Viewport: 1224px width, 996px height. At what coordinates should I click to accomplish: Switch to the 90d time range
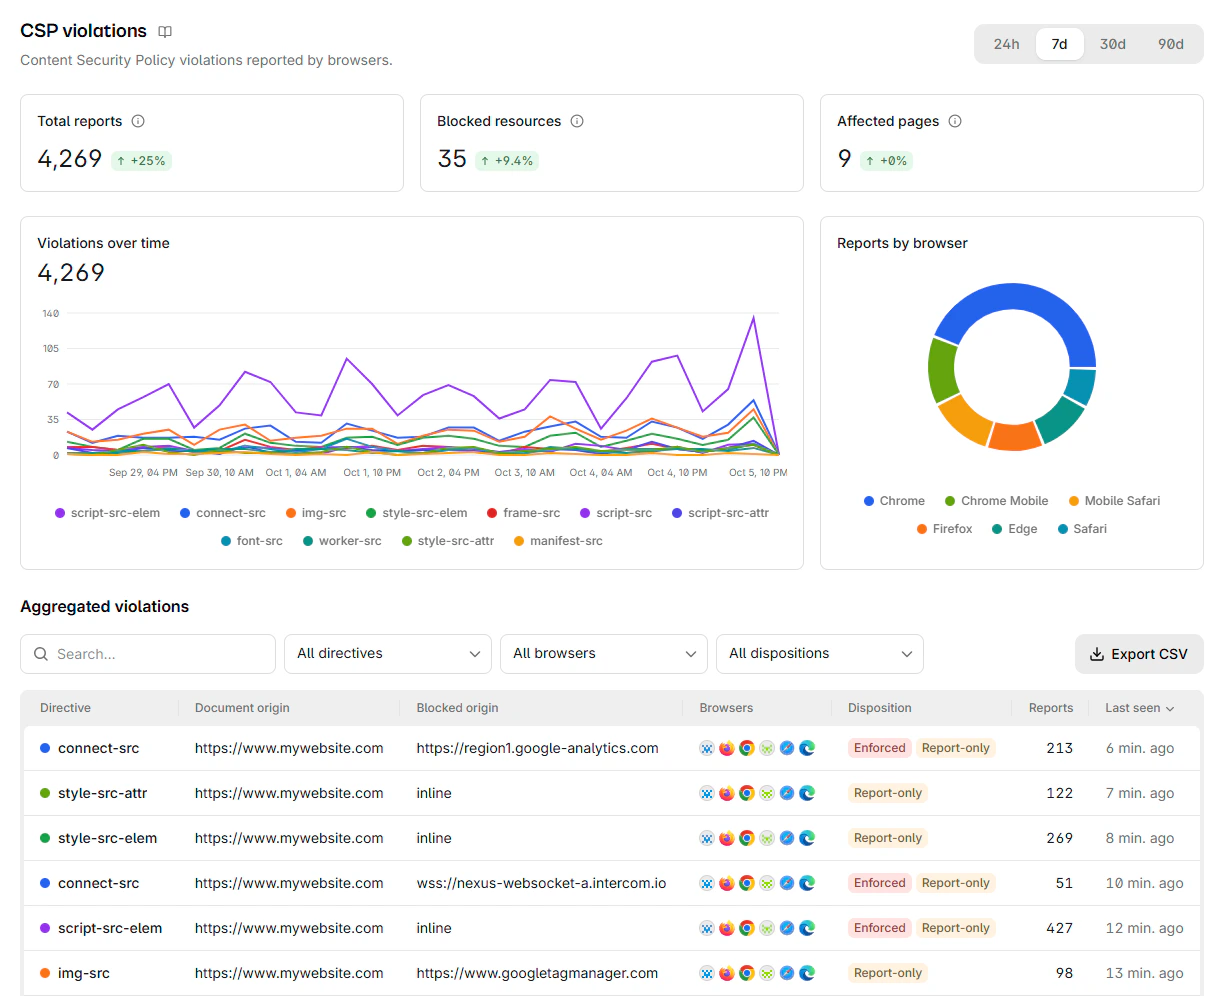pyautogui.click(x=1171, y=44)
